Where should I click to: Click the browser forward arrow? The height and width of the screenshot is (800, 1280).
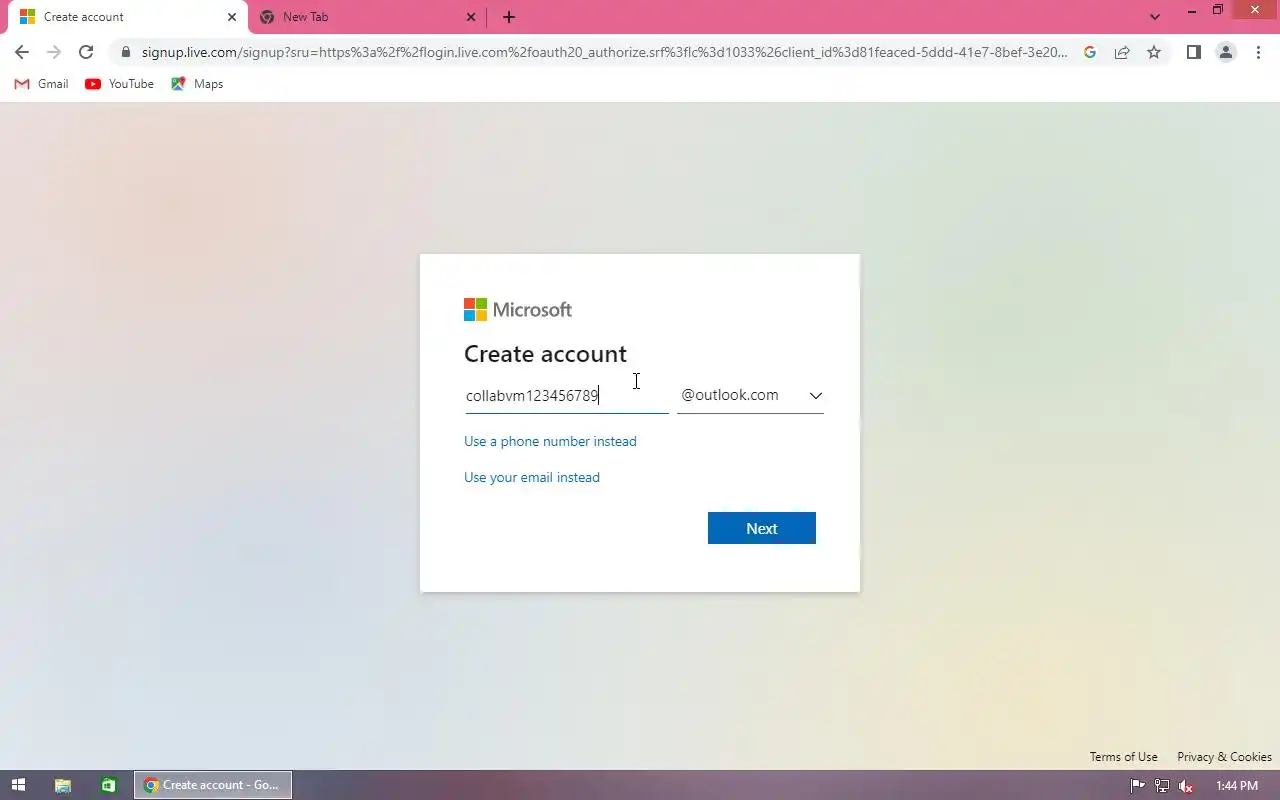(54, 52)
